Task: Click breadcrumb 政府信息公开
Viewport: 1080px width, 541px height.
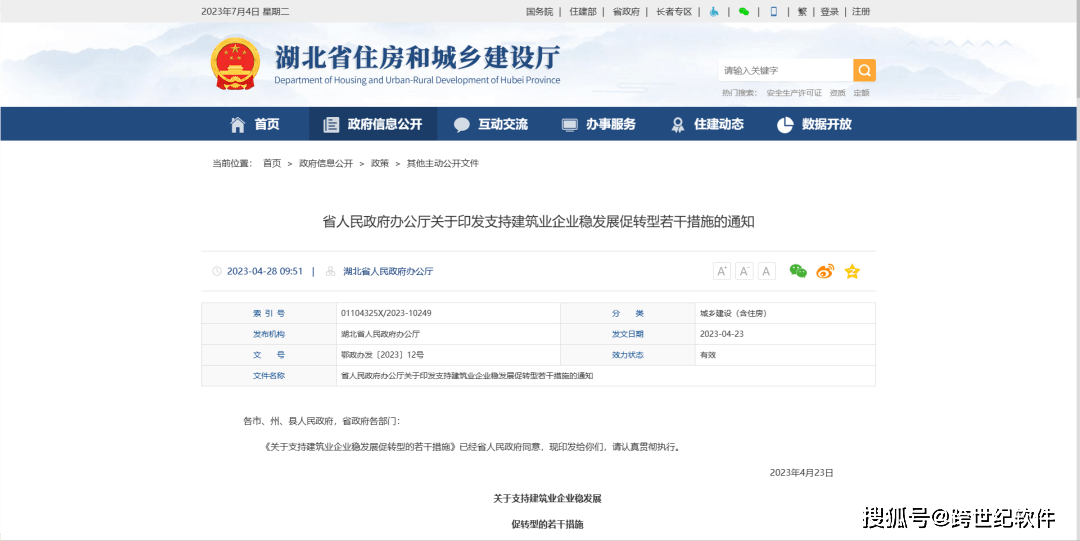Action: tap(326, 163)
